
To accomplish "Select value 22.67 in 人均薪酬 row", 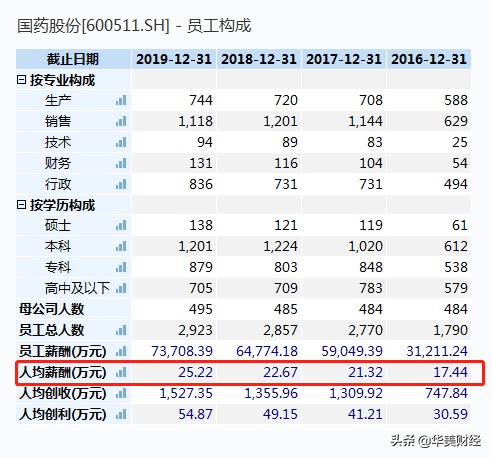I will [x=280, y=372].
